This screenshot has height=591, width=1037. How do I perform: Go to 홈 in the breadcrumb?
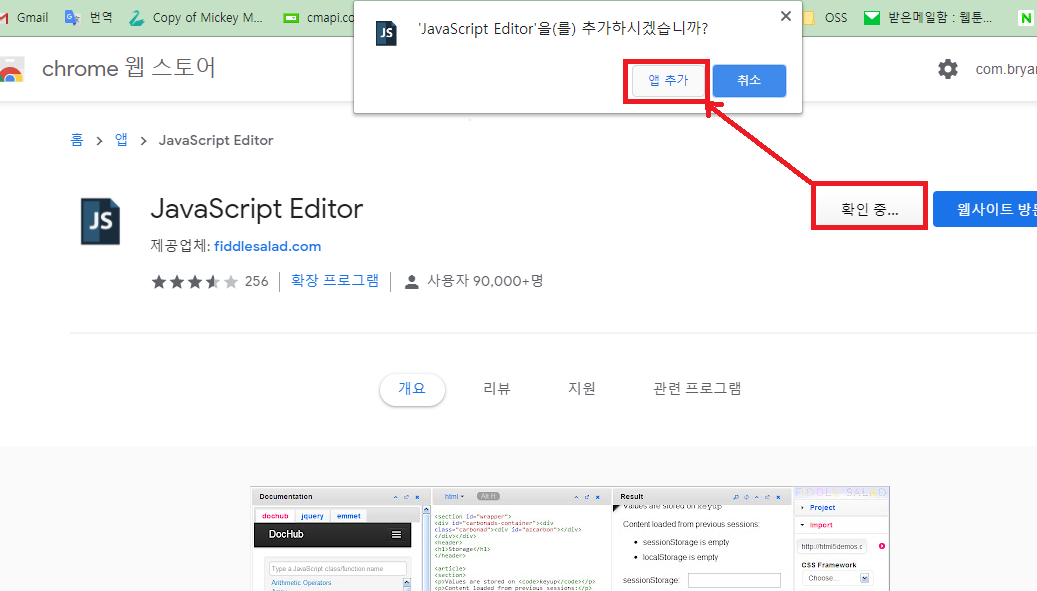[77, 140]
